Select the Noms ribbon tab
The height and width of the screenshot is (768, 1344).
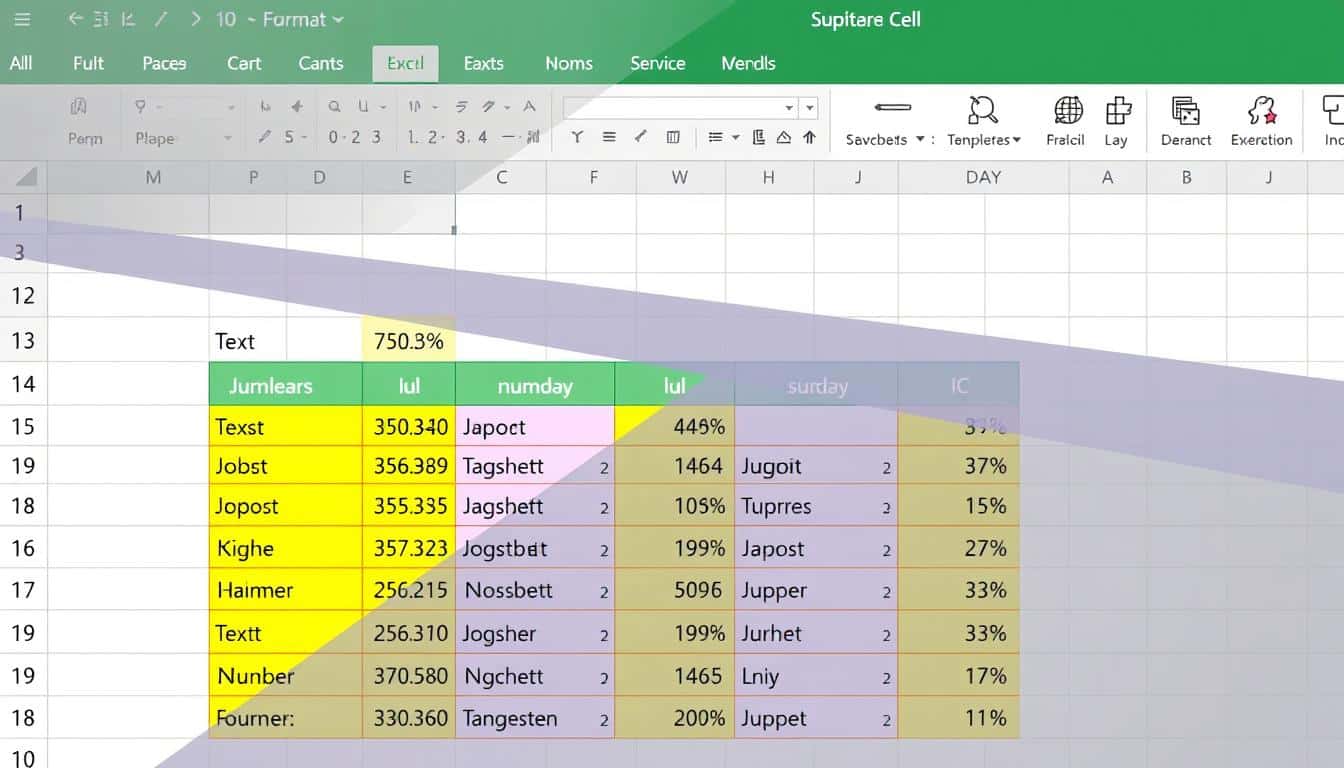[568, 63]
